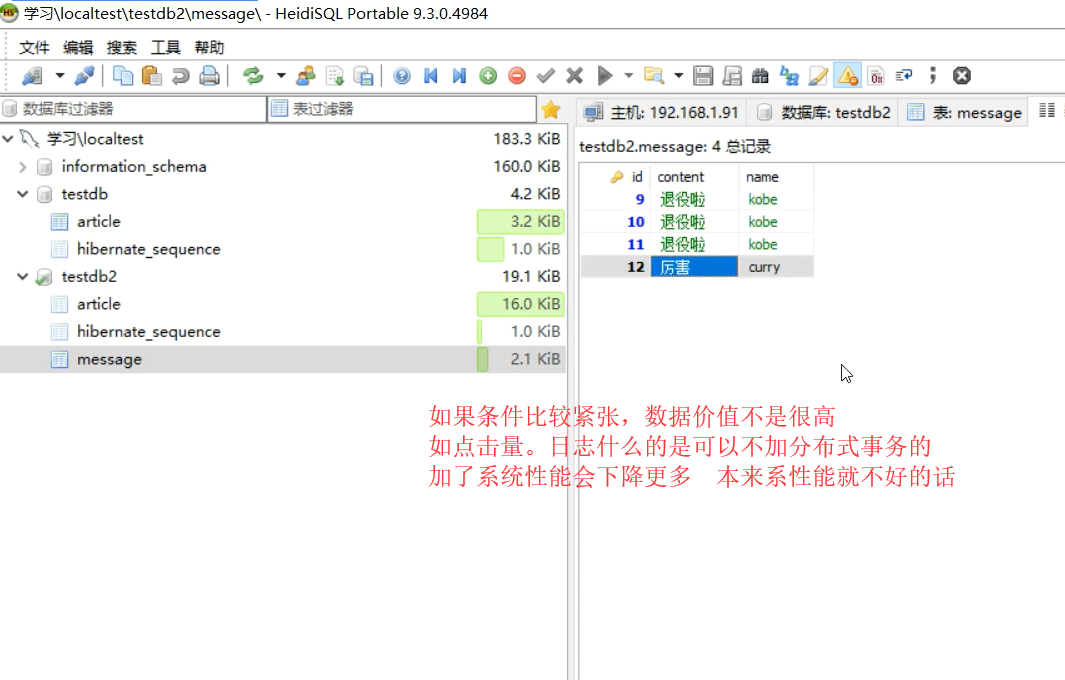The width and height of the screenshot is (1065, 680).
Task: Click the Run query play icon
Action: tap(604, 75)
